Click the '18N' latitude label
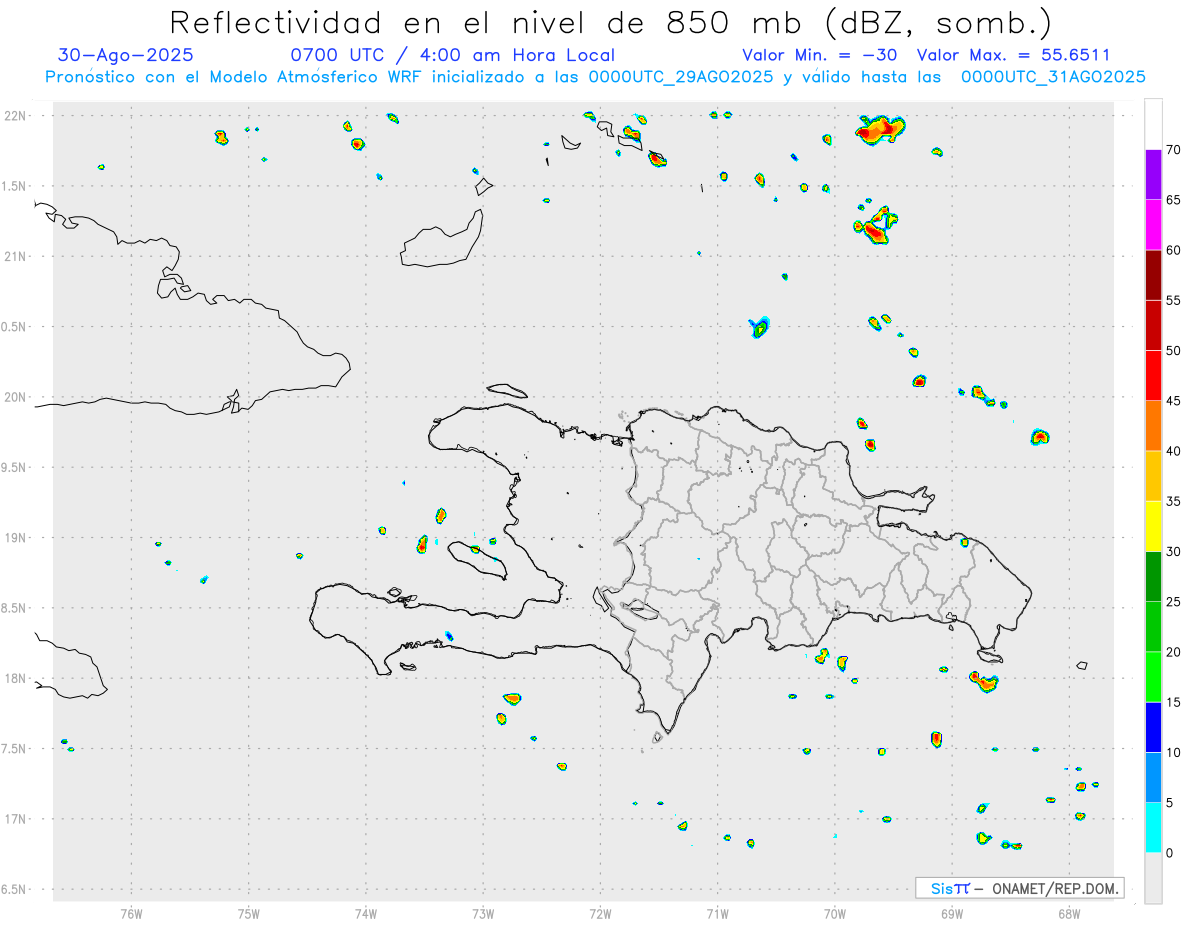 pos(16,678)
